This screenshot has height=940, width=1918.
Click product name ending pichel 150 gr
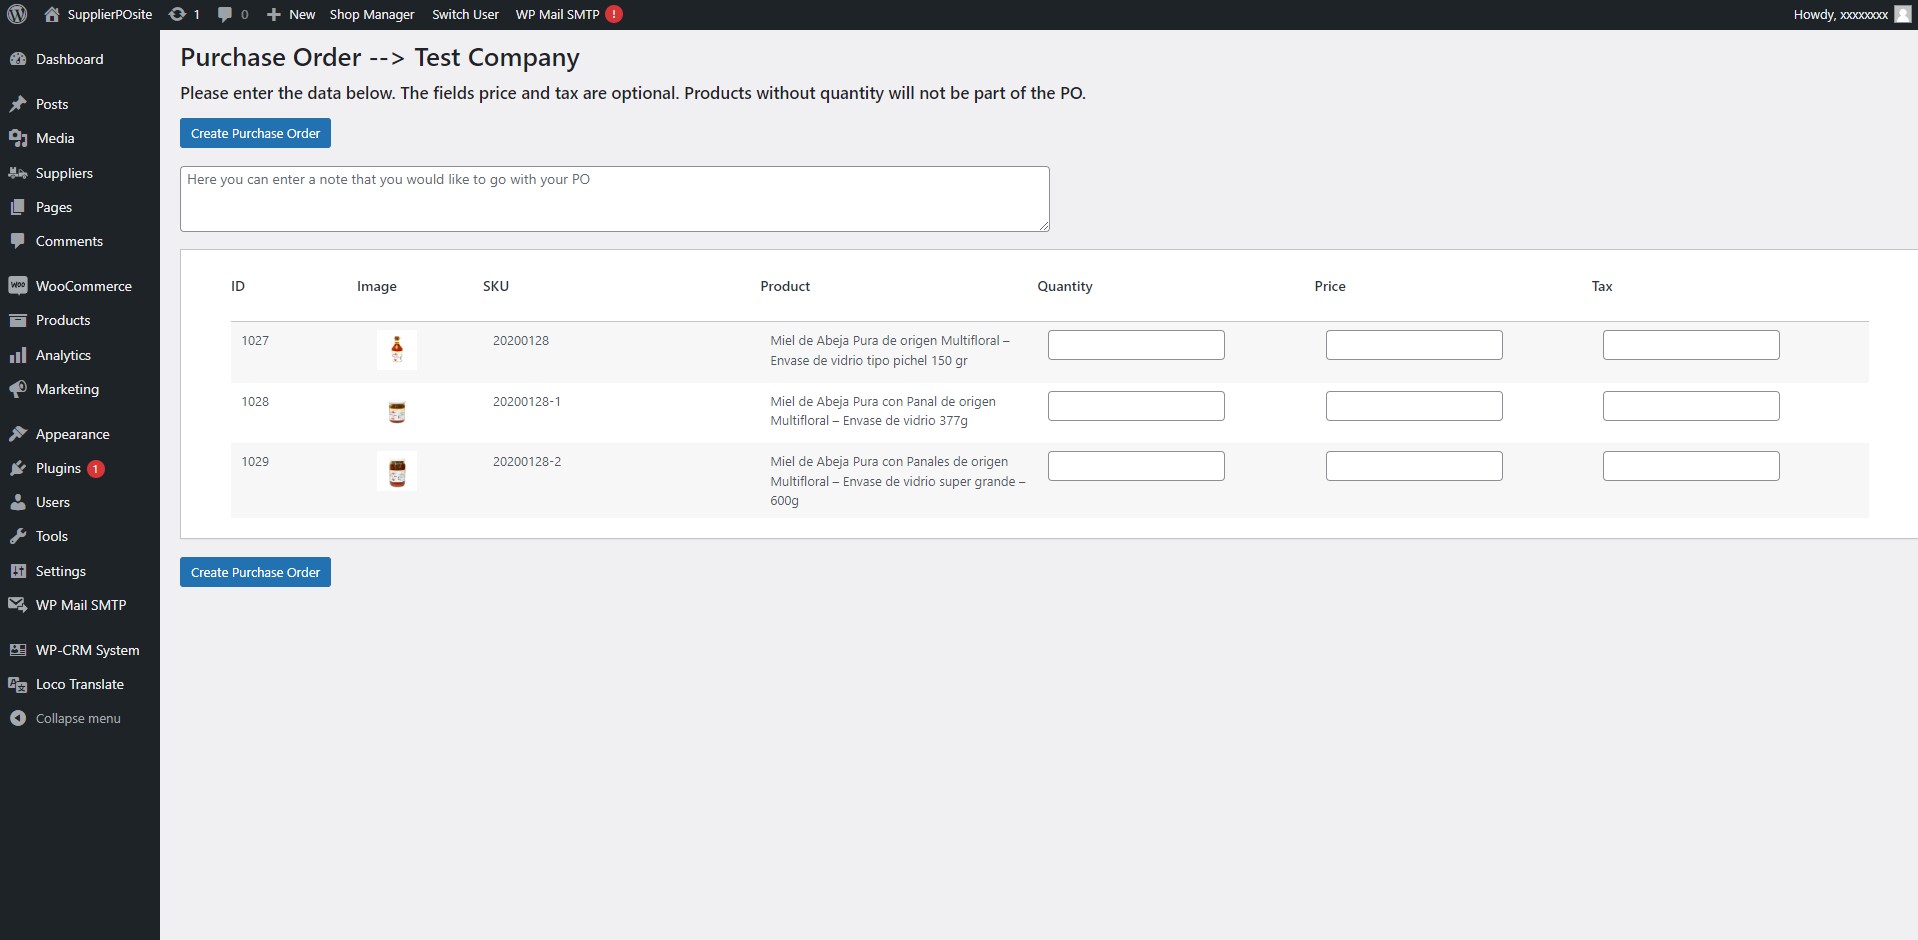click(890, 350)
